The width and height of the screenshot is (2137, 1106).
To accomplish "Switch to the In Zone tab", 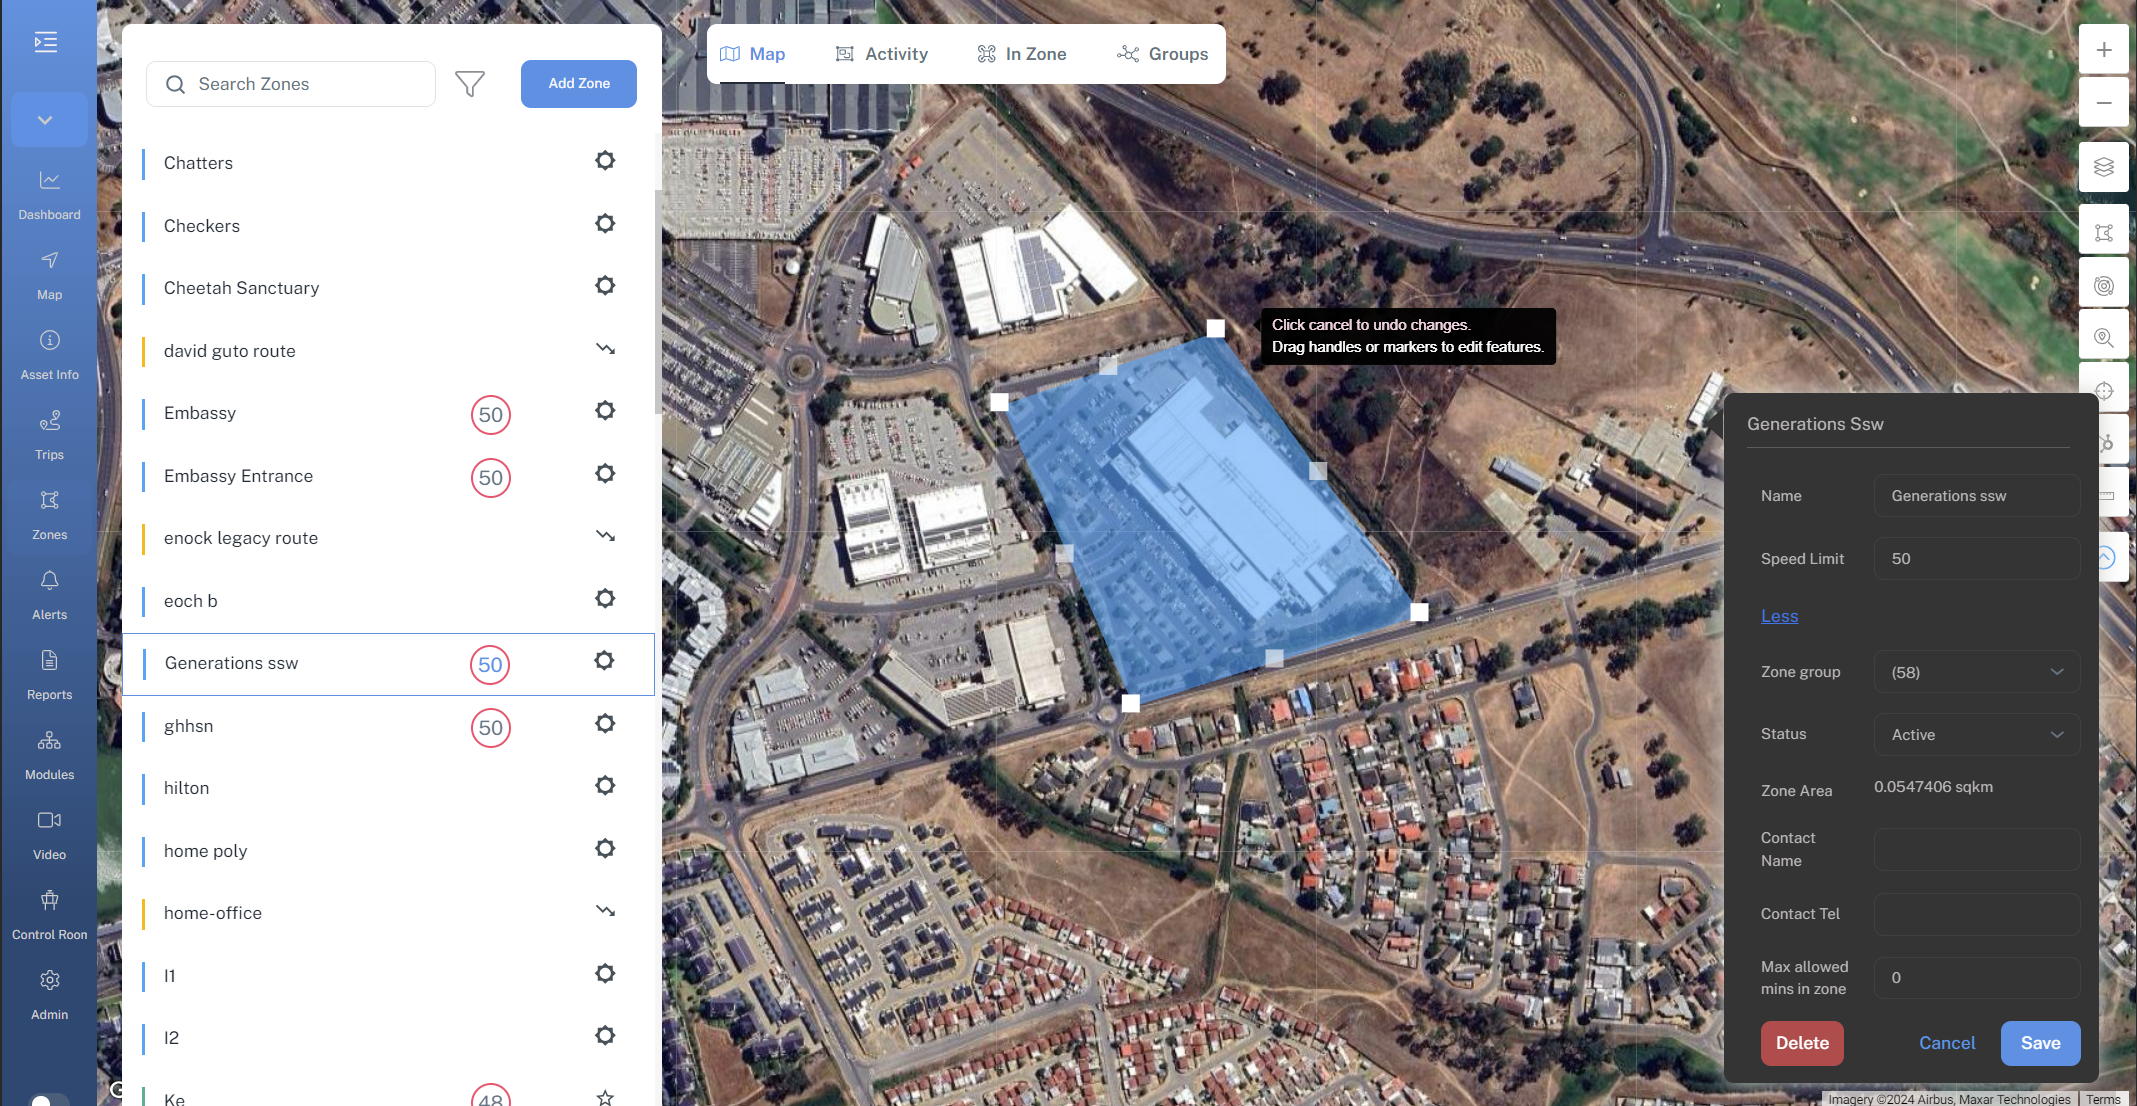I will tap(1022, 54).
